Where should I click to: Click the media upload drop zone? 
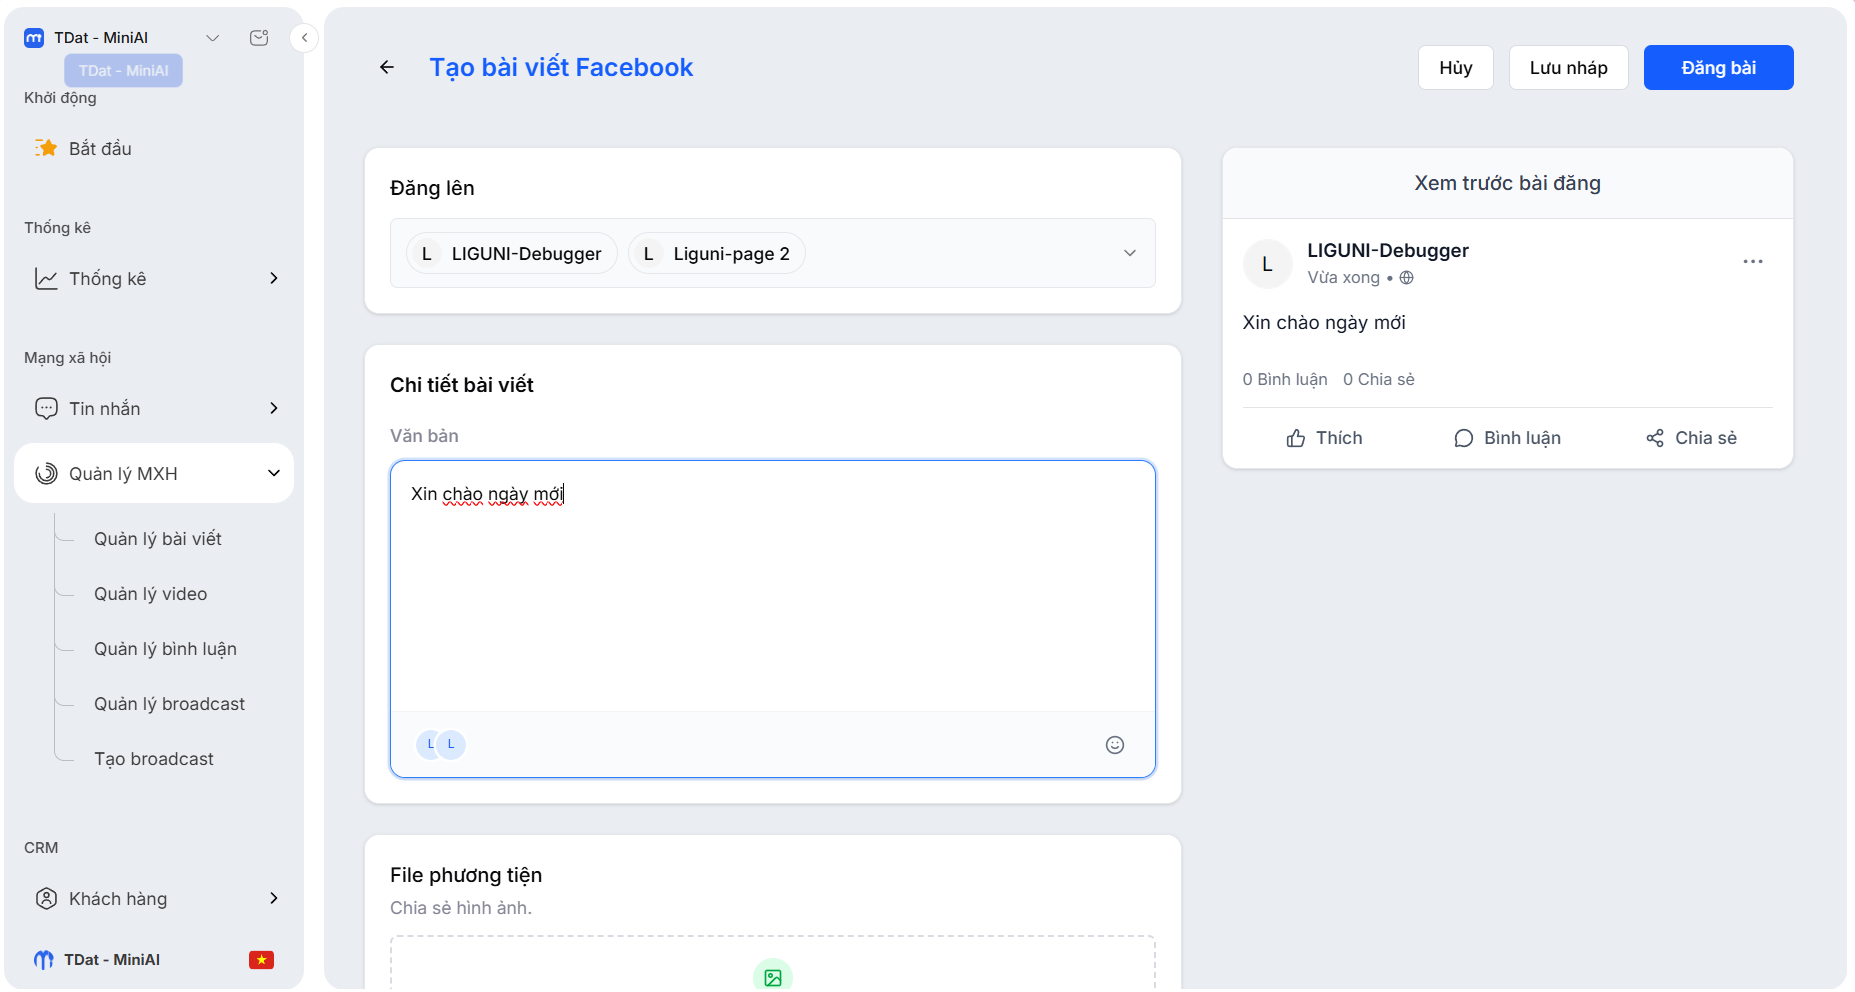pyautogui.click(x=773, y=964)
